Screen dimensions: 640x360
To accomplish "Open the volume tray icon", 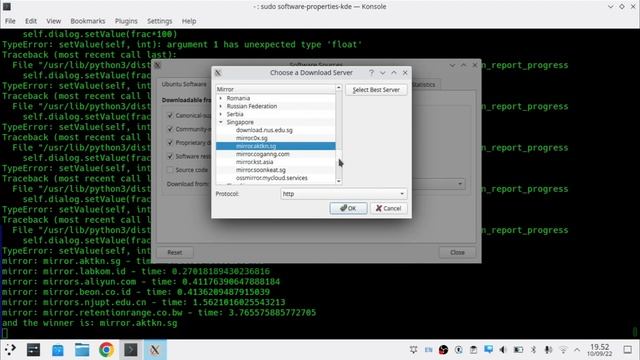I will (503, 350).
